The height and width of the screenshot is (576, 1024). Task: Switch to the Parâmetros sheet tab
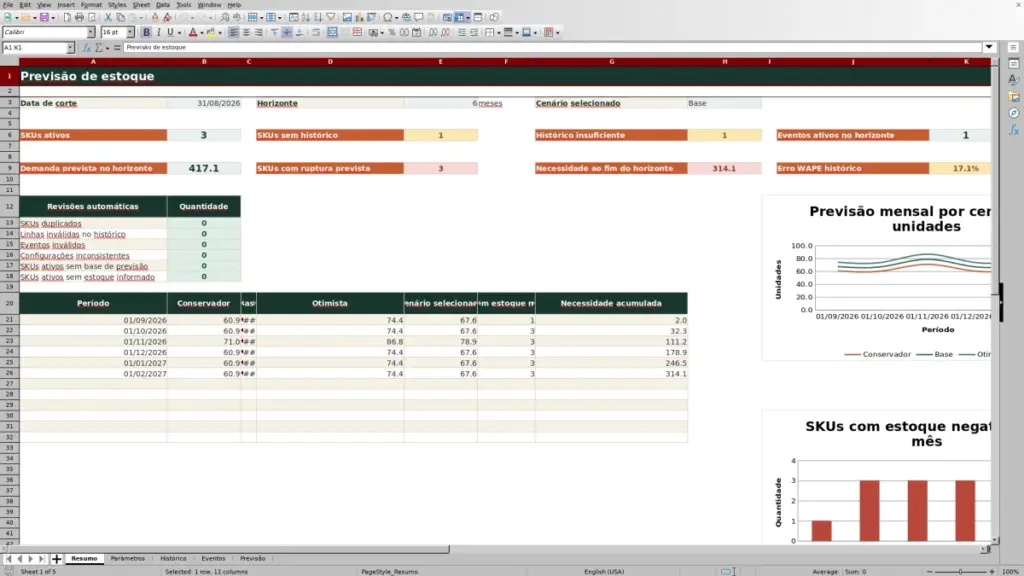coord(127,559)
